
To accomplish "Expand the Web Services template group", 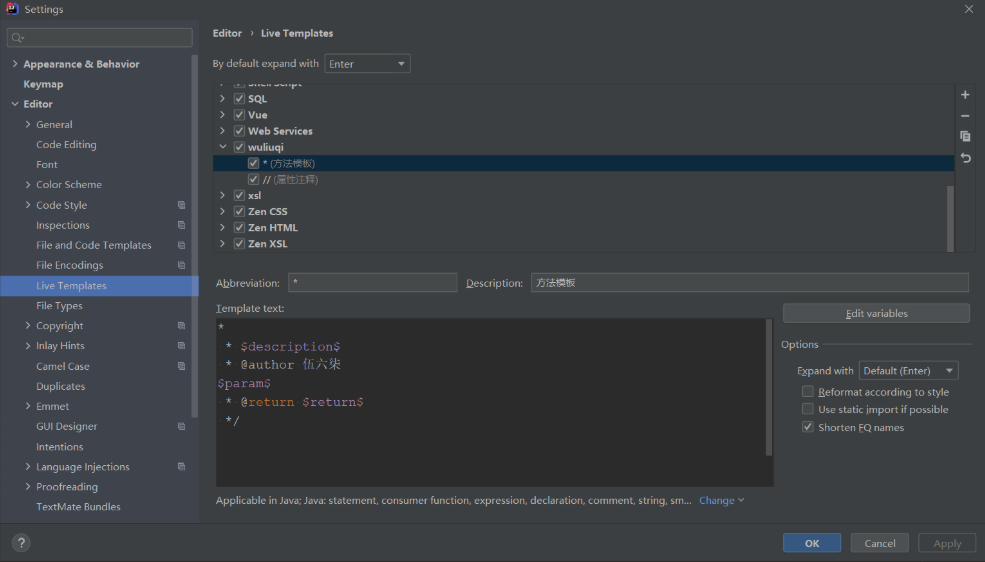I will coord(222,131).
